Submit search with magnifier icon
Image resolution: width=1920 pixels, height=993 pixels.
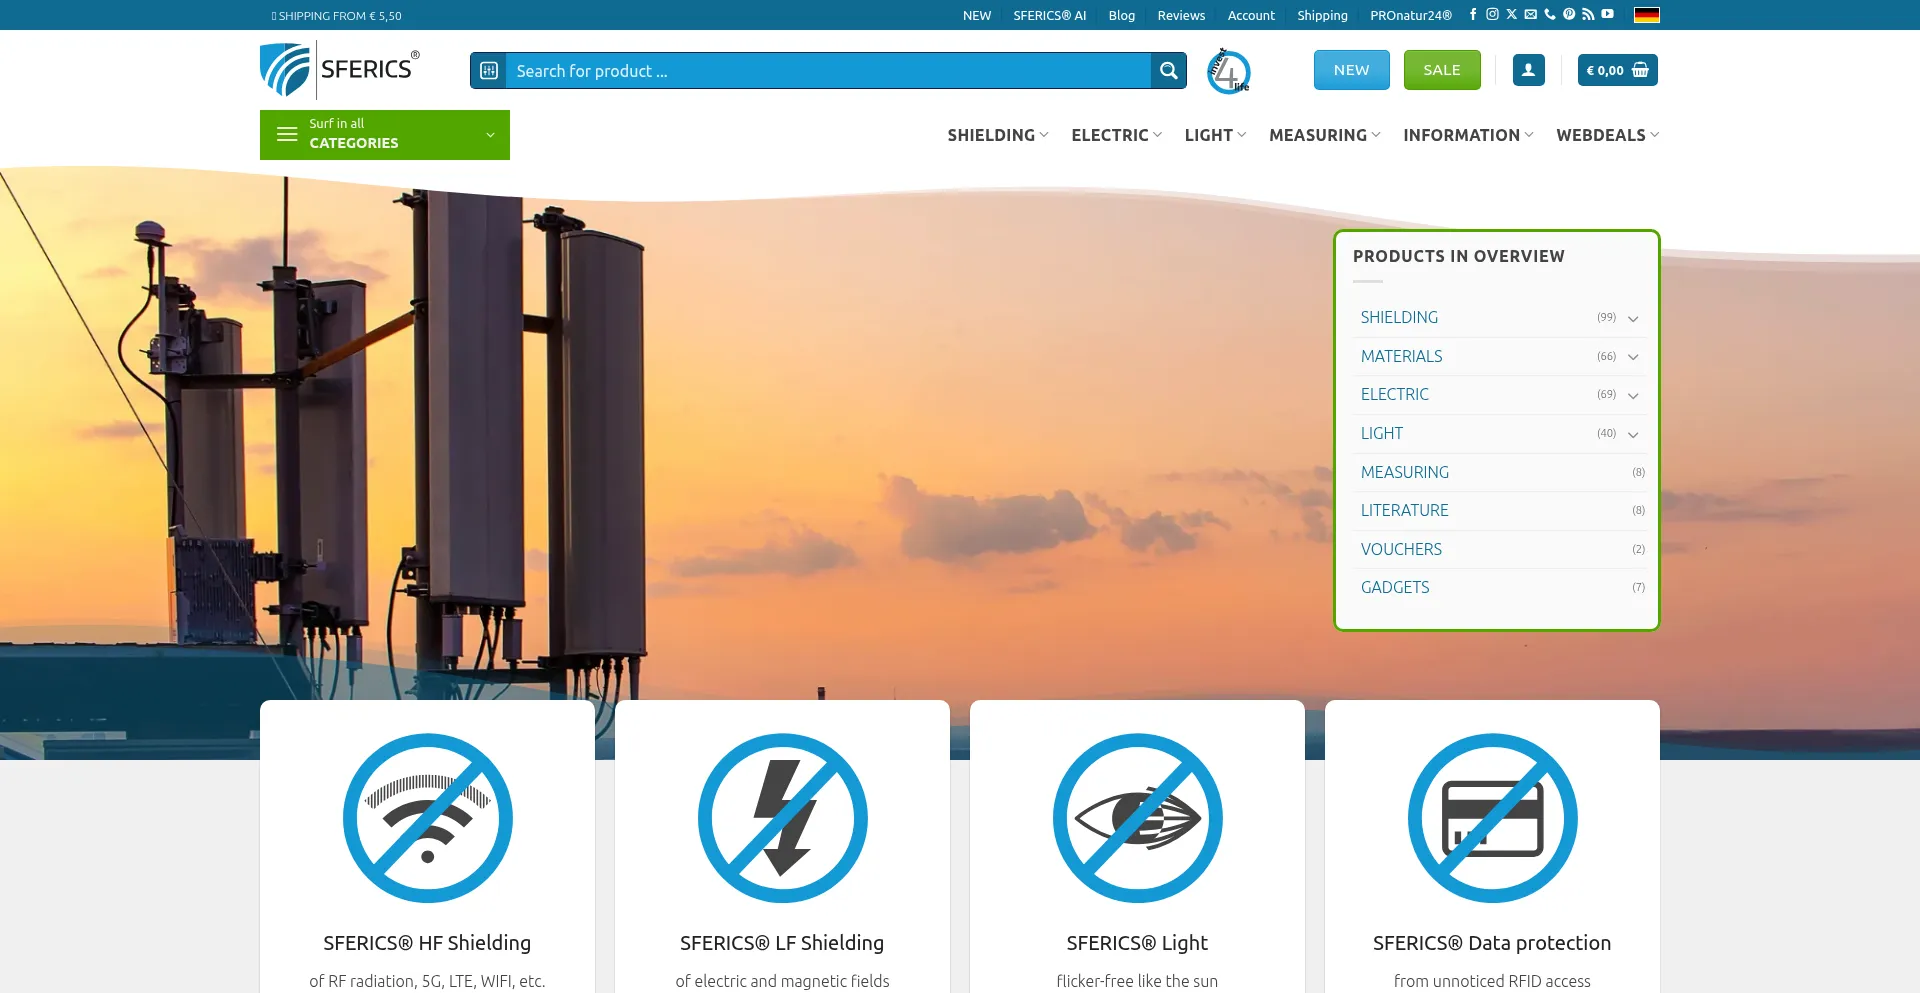1168,71
